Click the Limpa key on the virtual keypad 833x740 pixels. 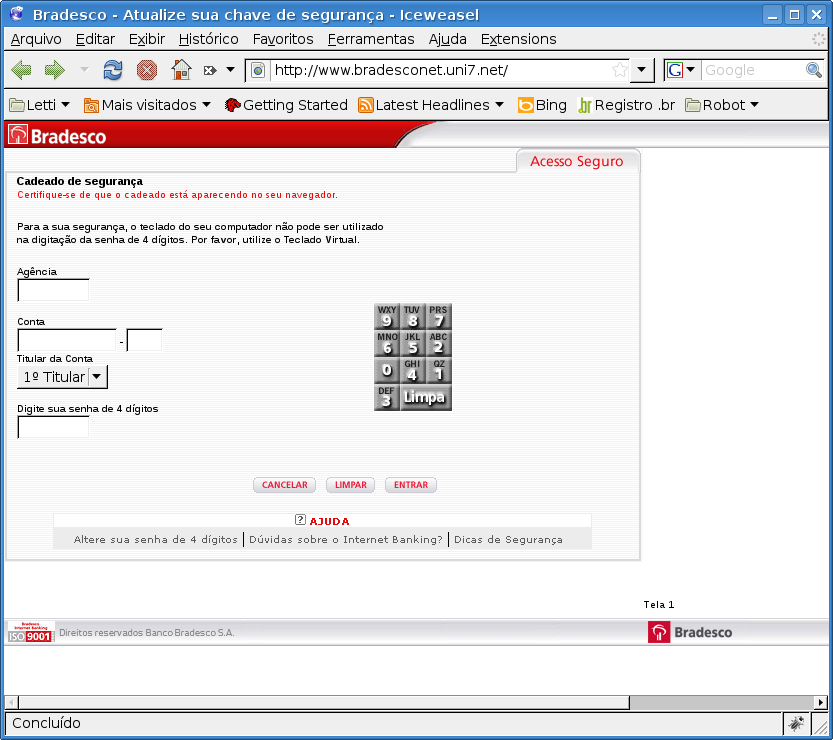pos(426,398)
